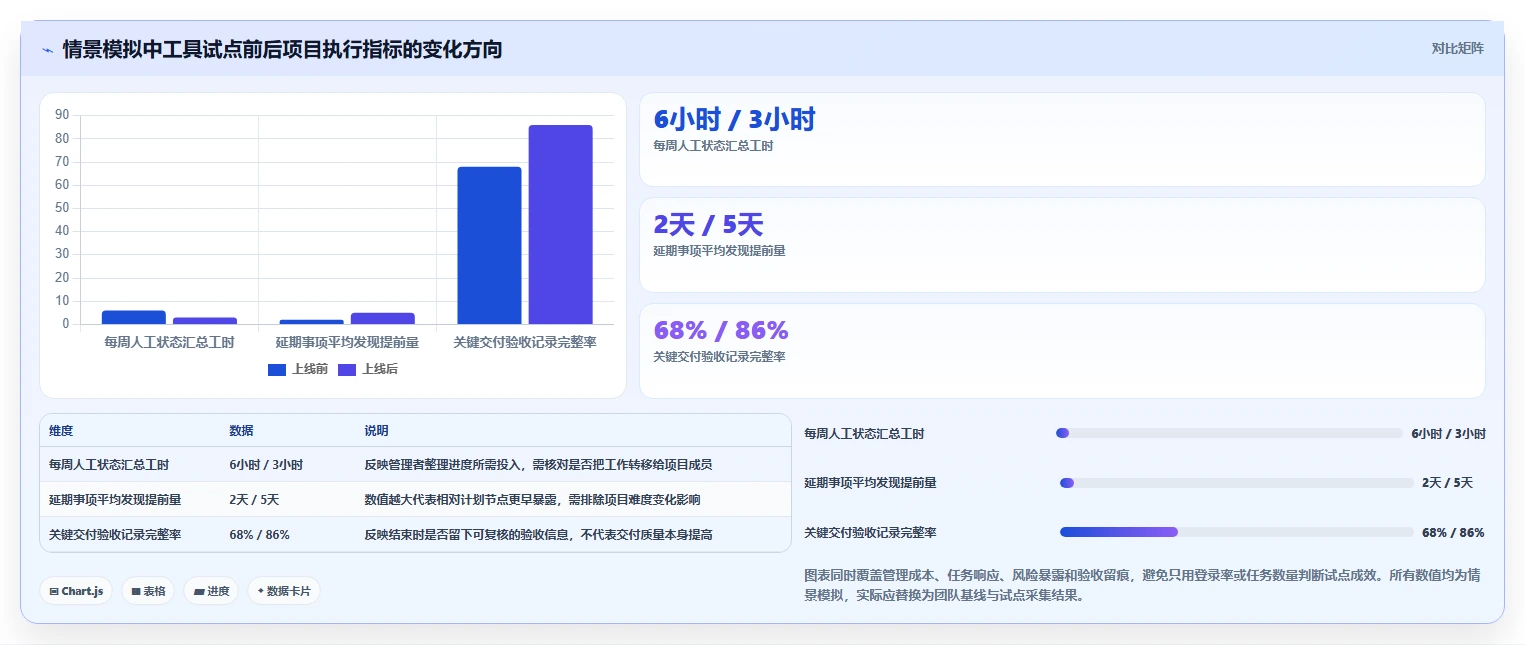Click the 延期事项平均发现提前量 progress bar
Image resolution: width=1525 pixels, height=645 pixels.
1237,483
